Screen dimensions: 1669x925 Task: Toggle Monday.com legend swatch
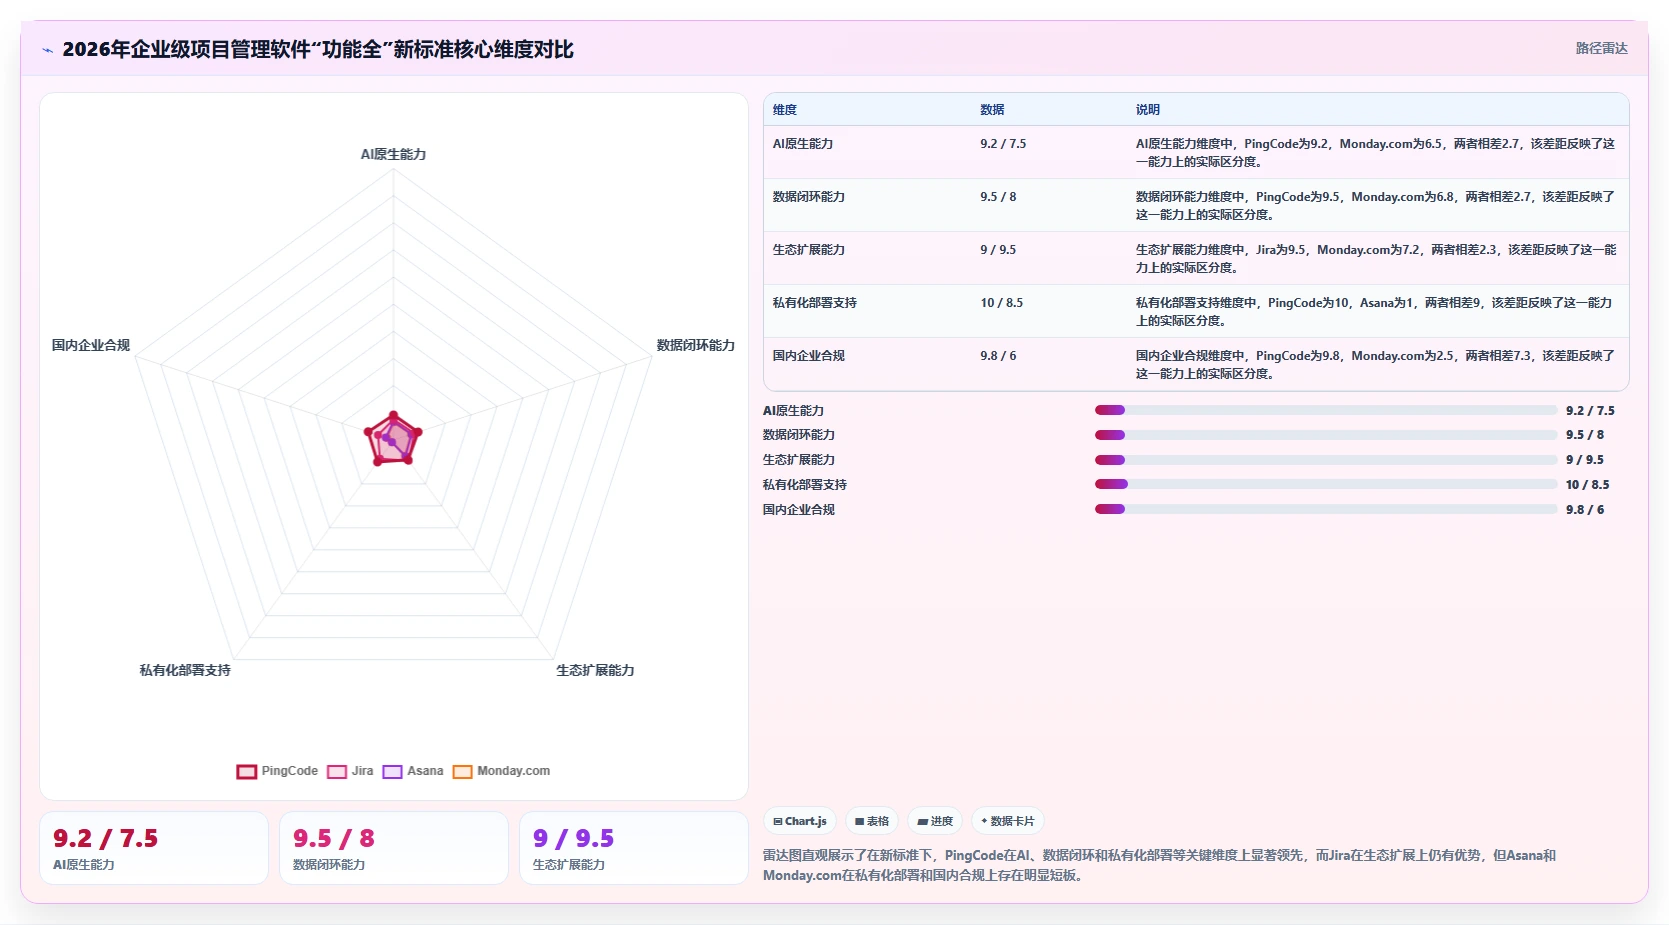(462, 771)
